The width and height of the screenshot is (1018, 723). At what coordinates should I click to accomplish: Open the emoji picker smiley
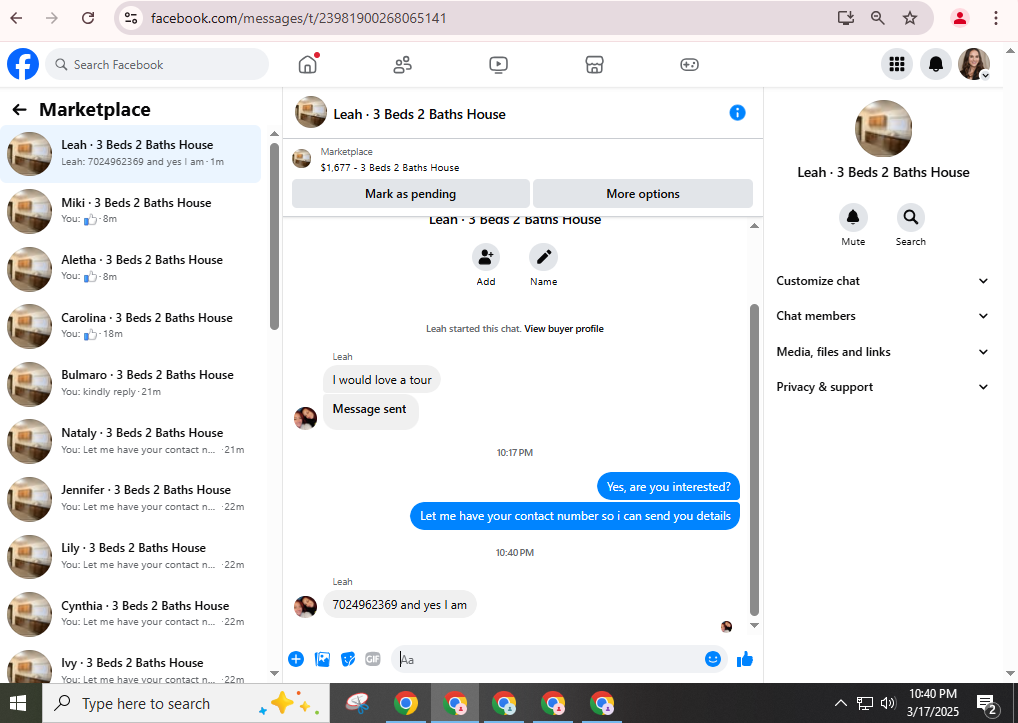[713, 659]
